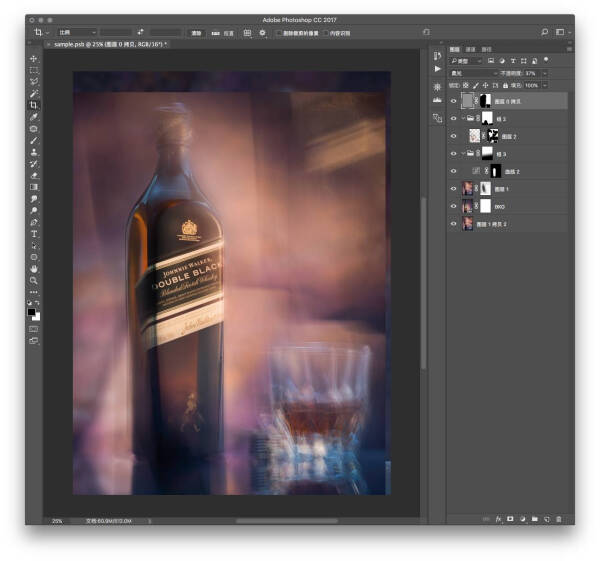Select the Brush tool
This screenshot has width=600, height=561.
pos(34,140)
